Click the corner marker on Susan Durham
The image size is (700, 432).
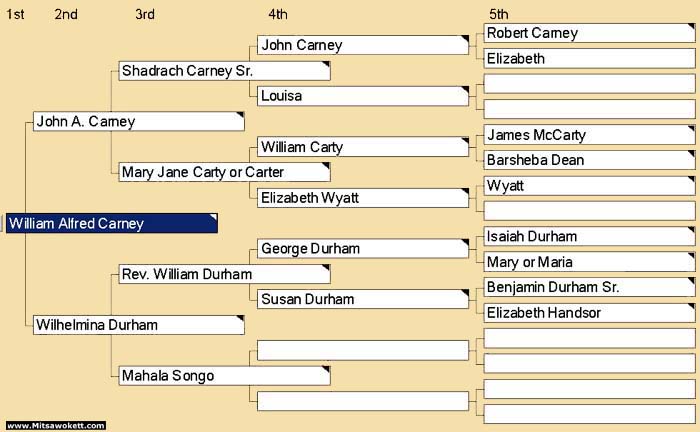pyautogui.click(x=465, y=294)
